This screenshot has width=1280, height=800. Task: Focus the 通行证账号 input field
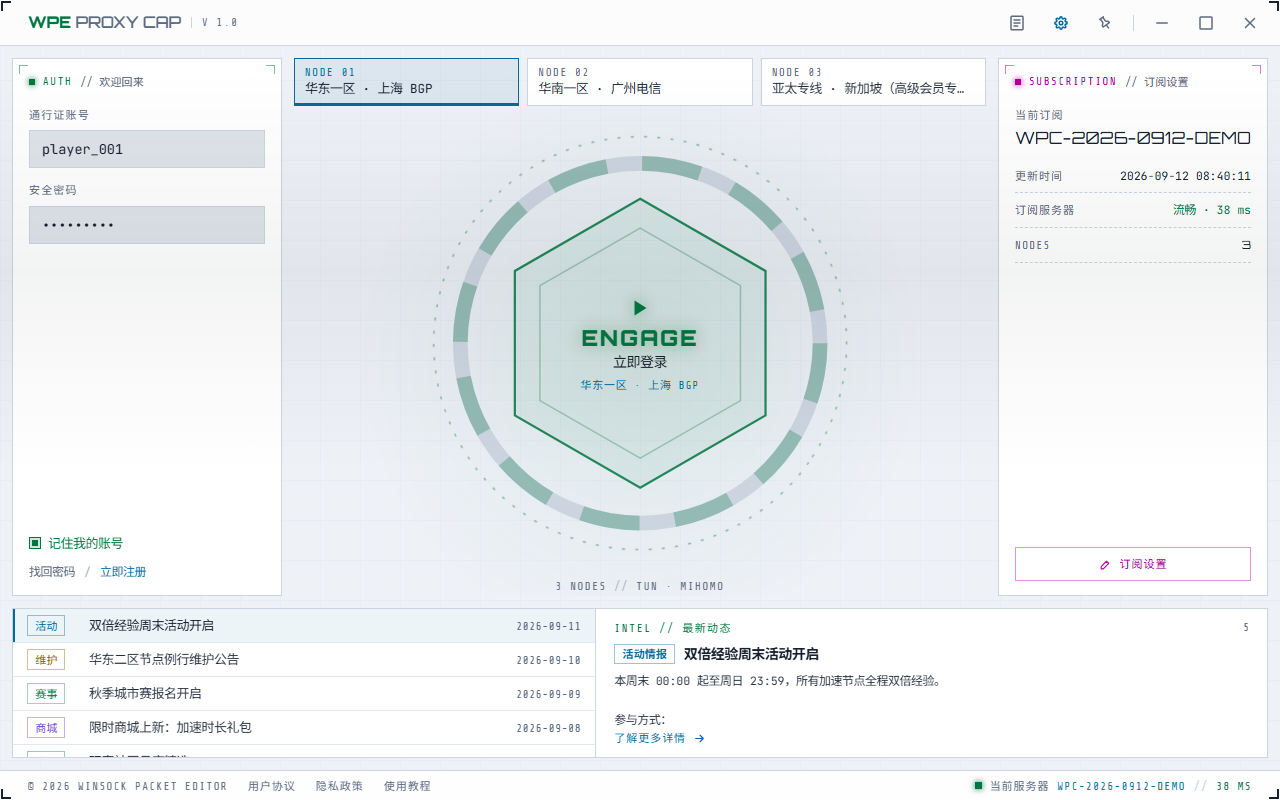pyautogui.click(x=147, y=149)
